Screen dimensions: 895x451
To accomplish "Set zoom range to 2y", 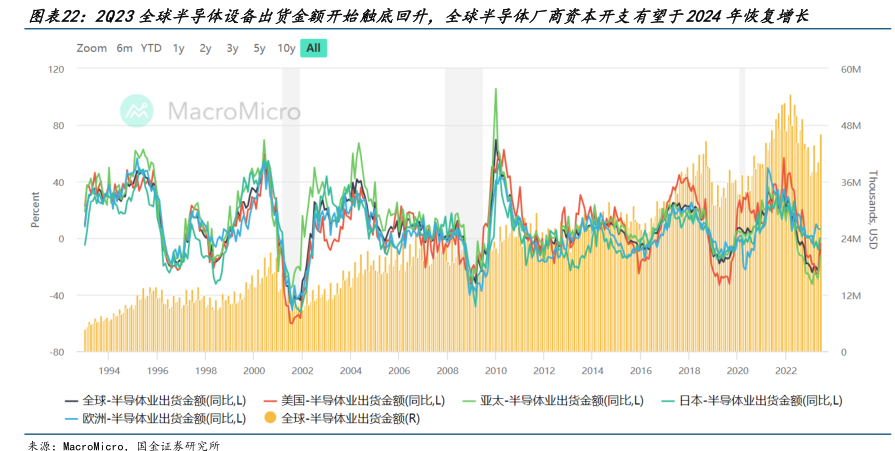I will pos(205,48).
